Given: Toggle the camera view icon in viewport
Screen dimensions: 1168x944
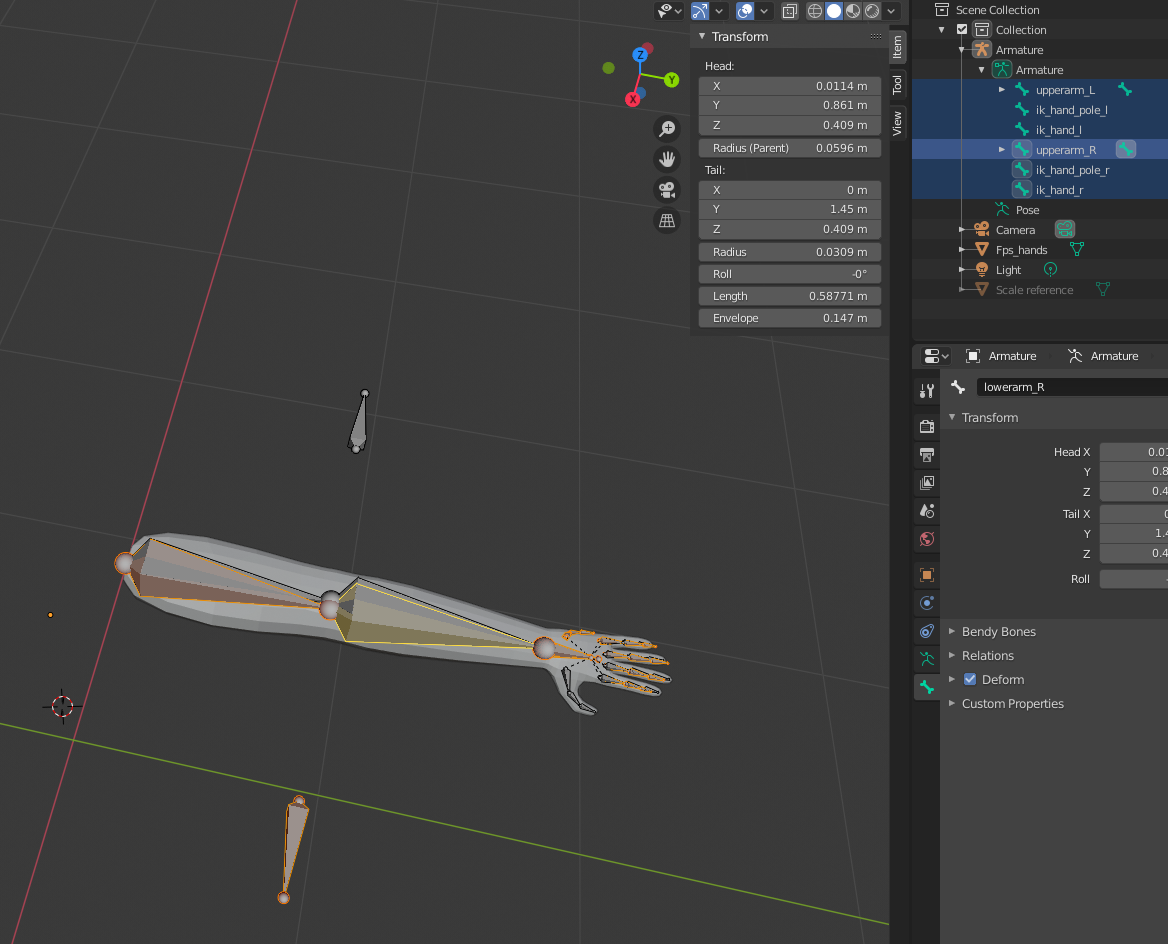Looking at the screenshot, I should pos(667,189).
